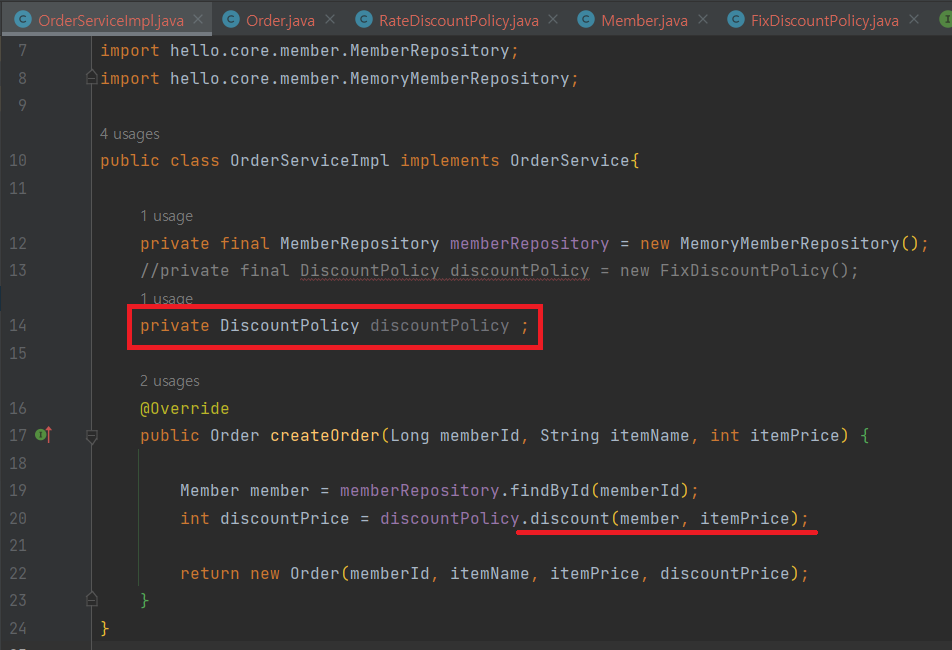Open the RateDiscountPolicy.java tab
The image size is (952, 650).
pyautogui.click(x=458, y=21)
